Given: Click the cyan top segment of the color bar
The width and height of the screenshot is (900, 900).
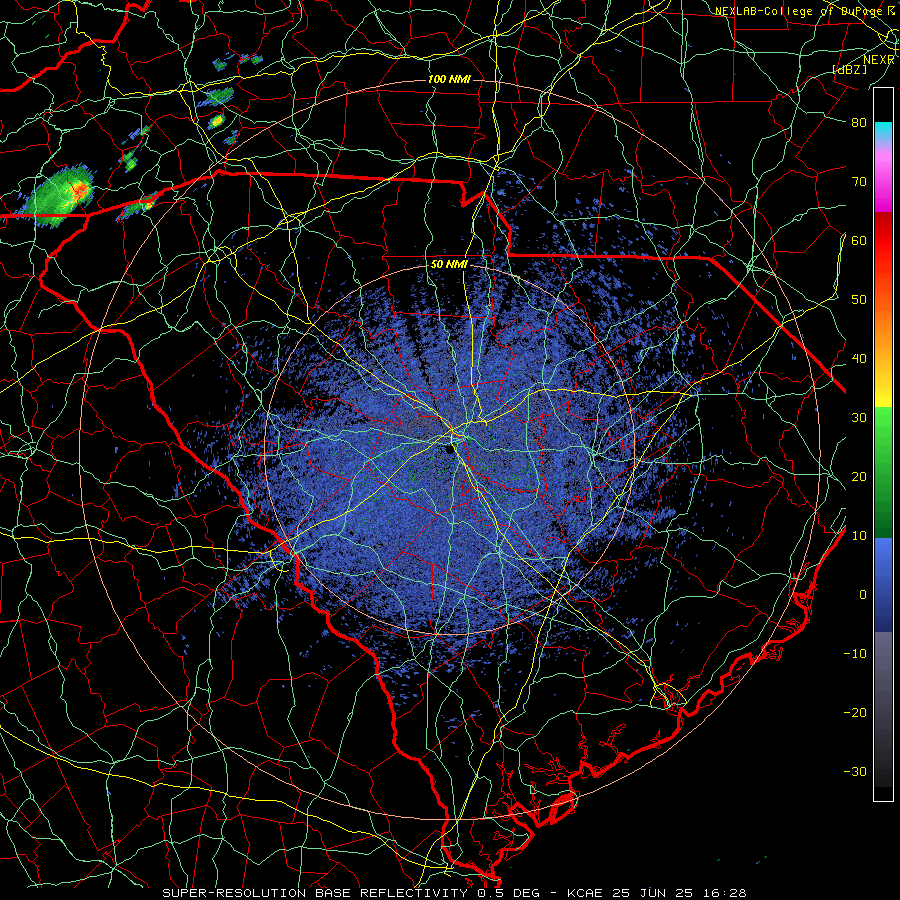Looking at the screenshot, I should click(883, 131).
